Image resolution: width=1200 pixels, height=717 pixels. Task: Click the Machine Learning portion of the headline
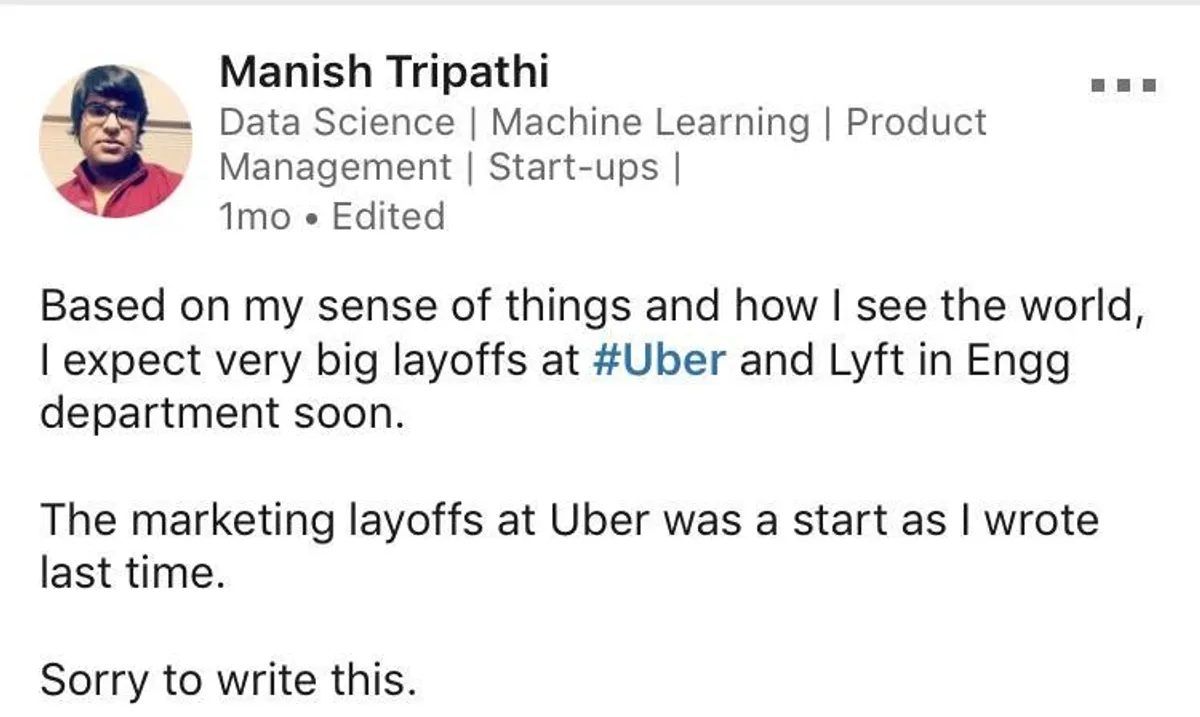pyautogui.click(x=650, y=121)
